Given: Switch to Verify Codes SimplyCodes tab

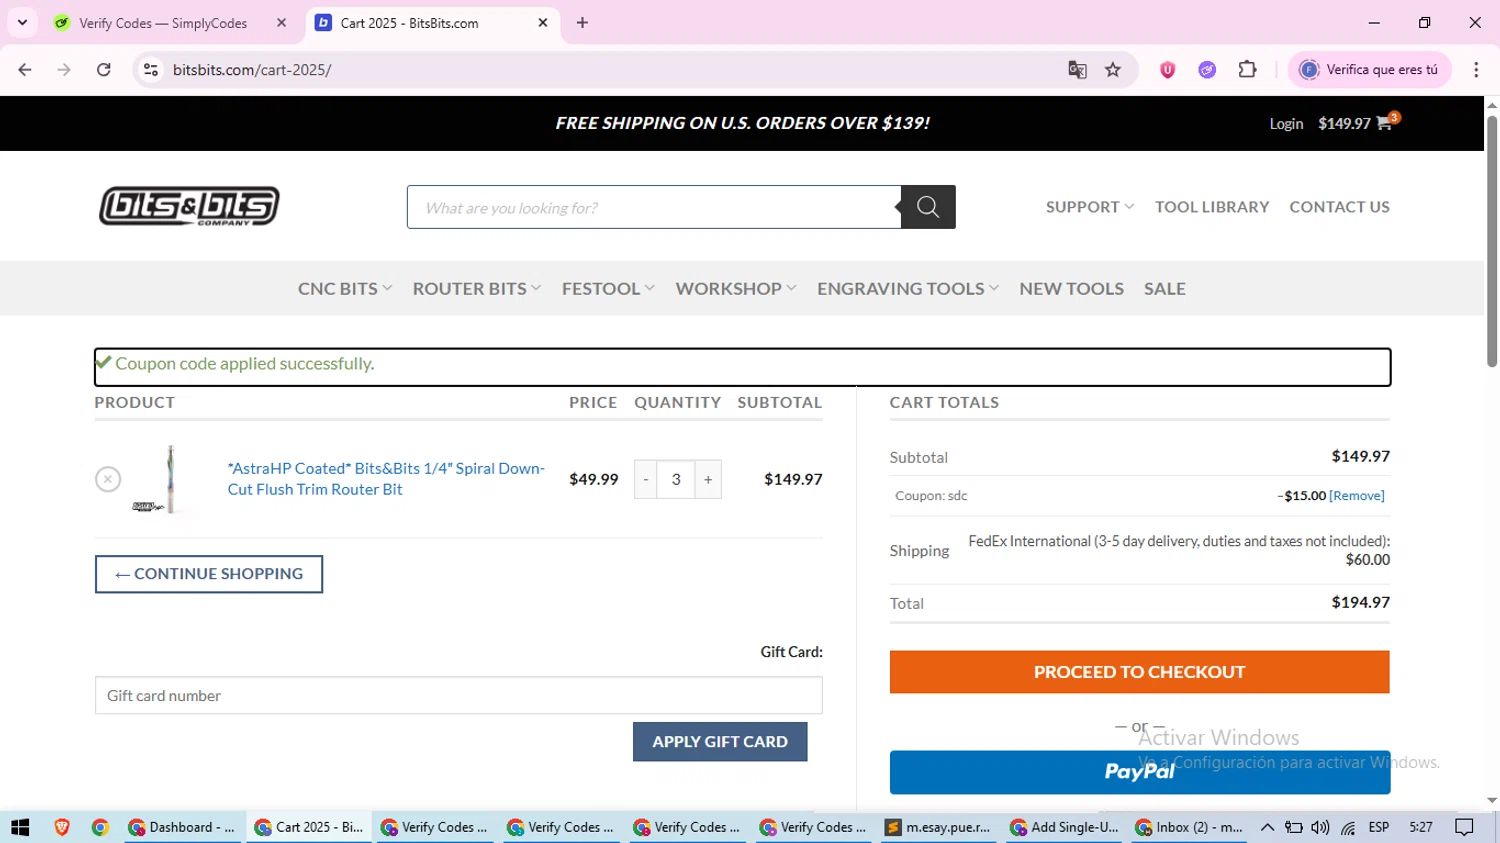Looking at the screenshot, I should (x=163, y=23).
